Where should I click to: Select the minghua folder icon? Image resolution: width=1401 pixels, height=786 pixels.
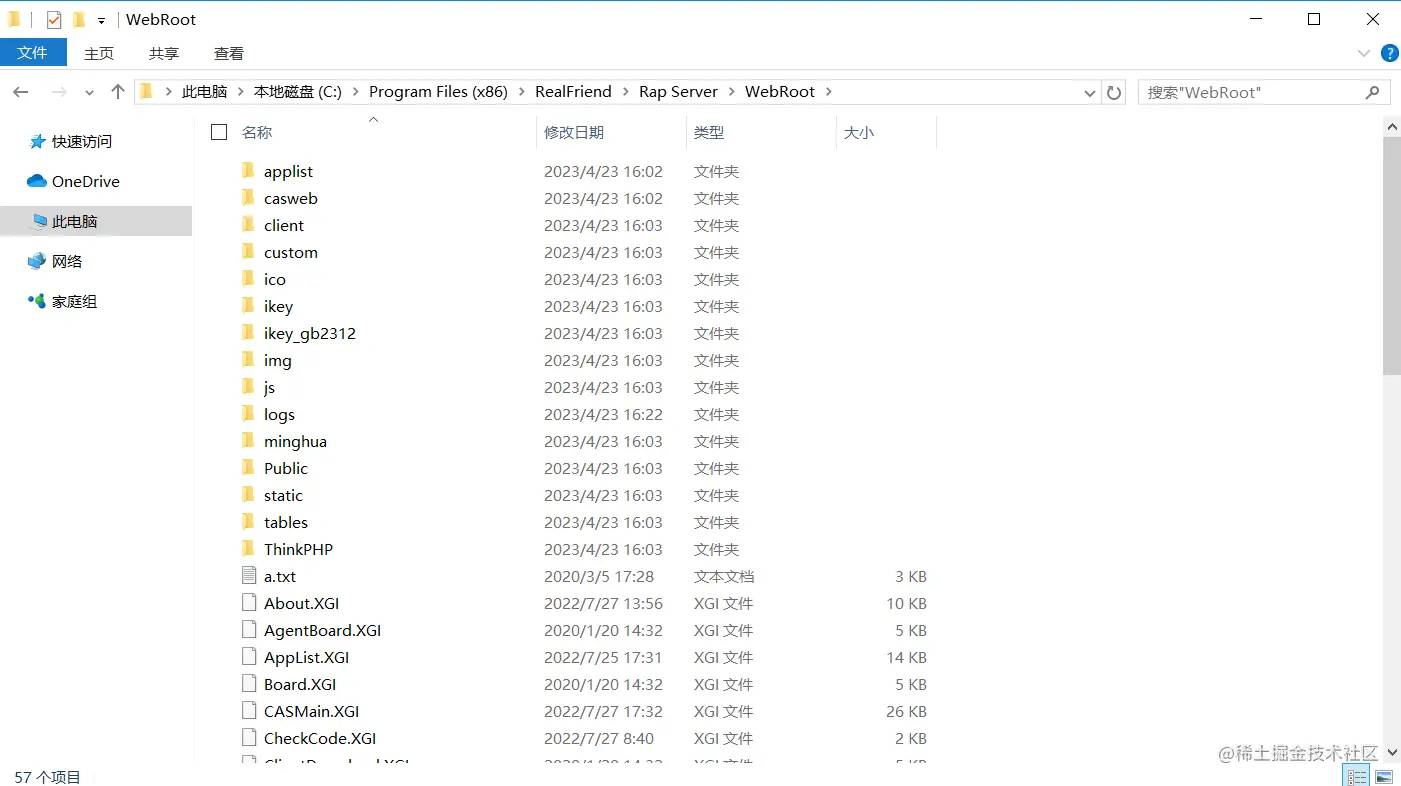coord(249,441)
